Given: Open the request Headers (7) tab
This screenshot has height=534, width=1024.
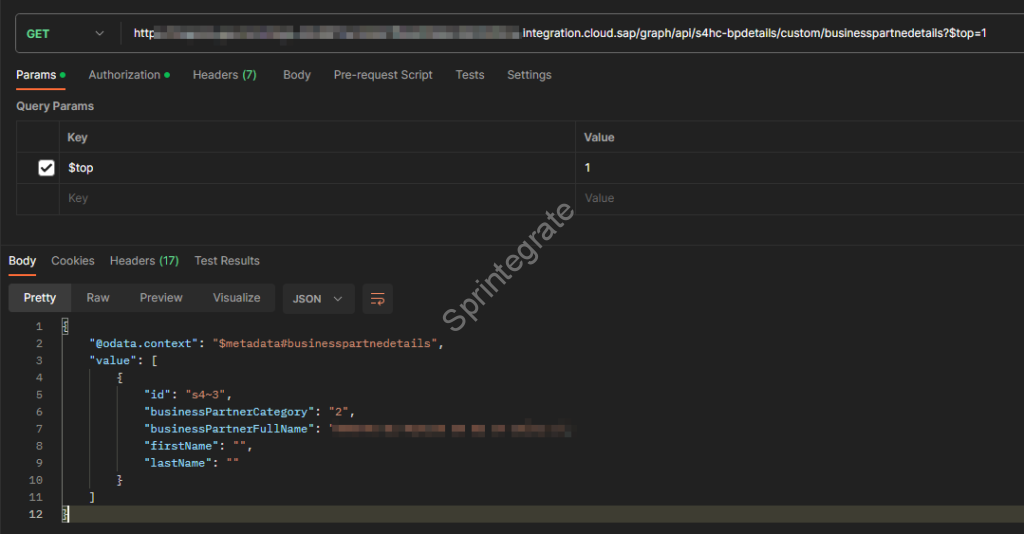Looking at the screenshot, I should pyautogui.click(x=224, y=75).
